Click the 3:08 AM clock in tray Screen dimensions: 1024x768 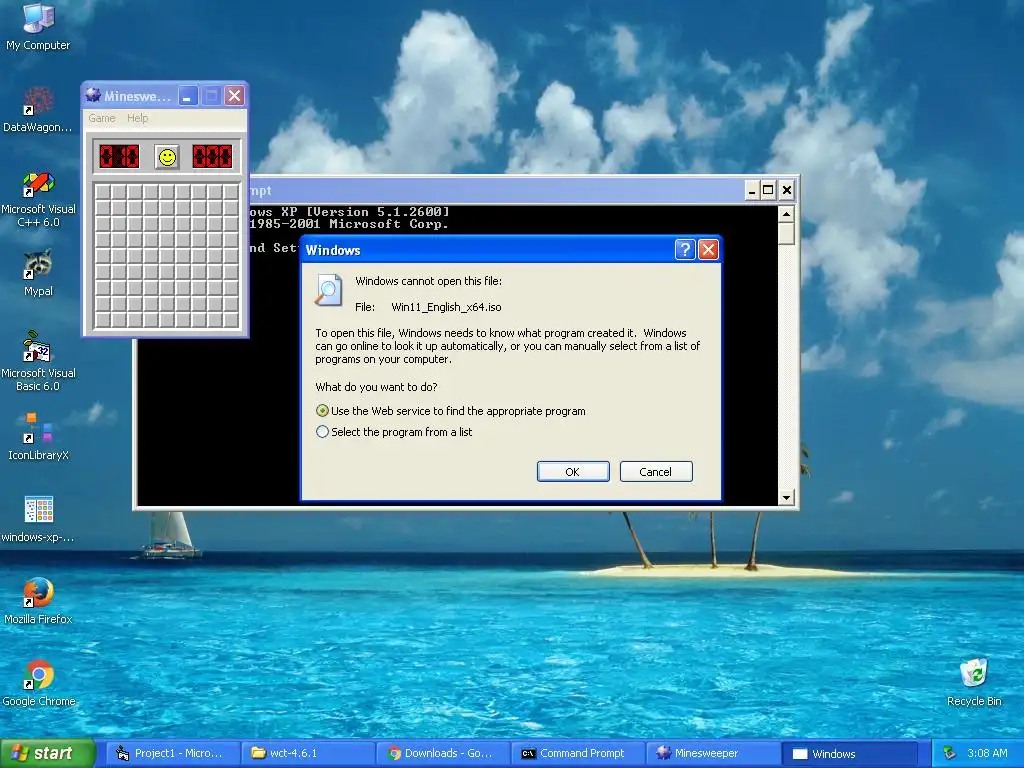(x=987, y=753)
